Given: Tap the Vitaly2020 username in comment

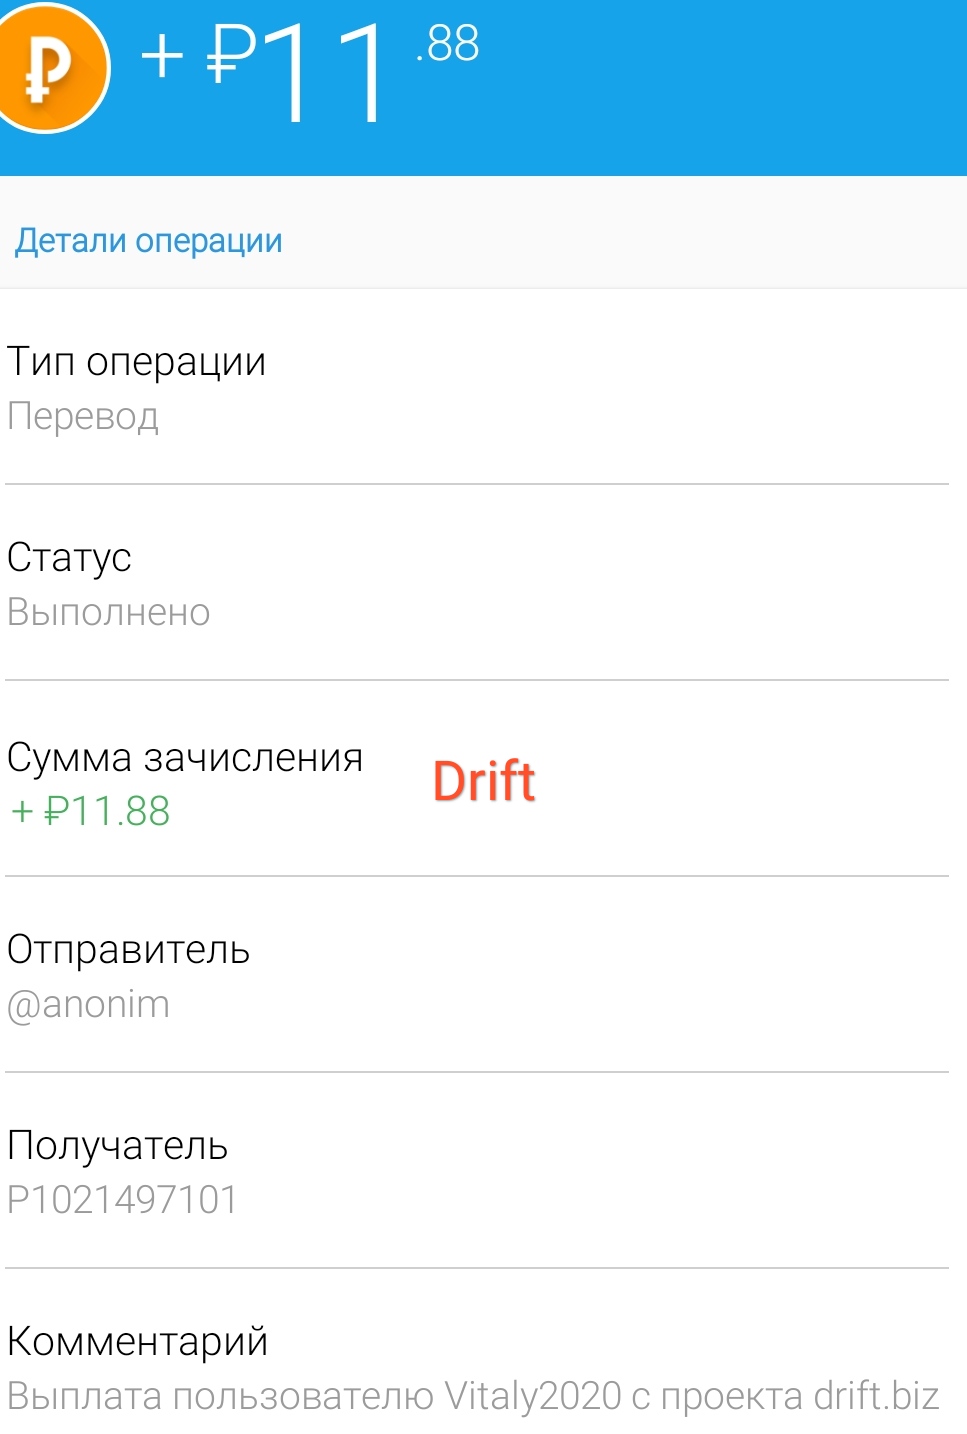Looking at the screenshot, I should [x=532, y=1396].
